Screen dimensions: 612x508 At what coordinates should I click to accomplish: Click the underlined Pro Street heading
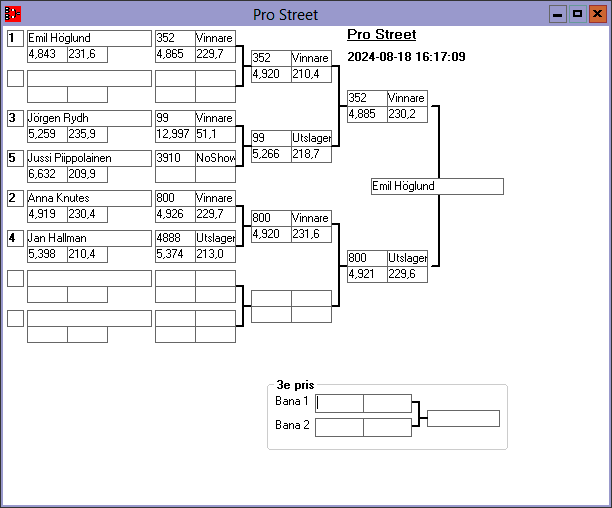(381, 35)
